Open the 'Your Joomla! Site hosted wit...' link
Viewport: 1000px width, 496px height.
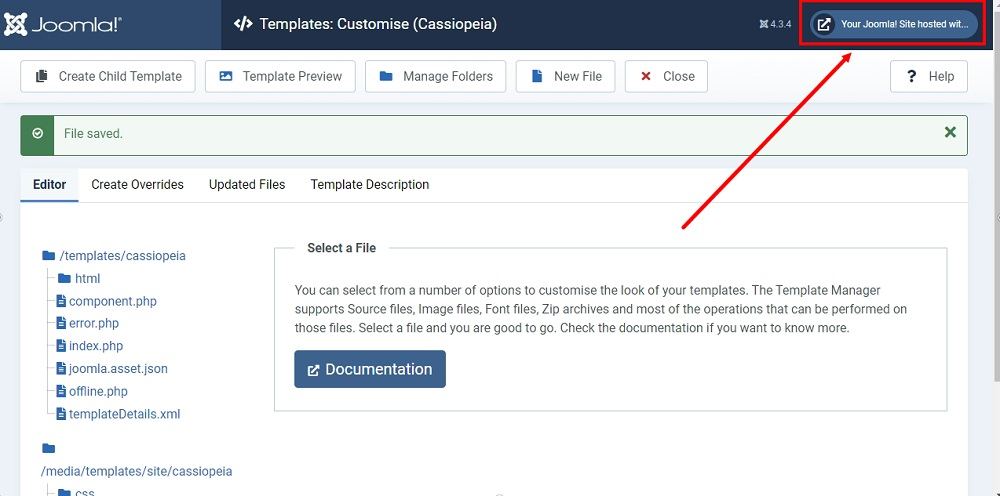pyautogui.click(x=894, y=24)
